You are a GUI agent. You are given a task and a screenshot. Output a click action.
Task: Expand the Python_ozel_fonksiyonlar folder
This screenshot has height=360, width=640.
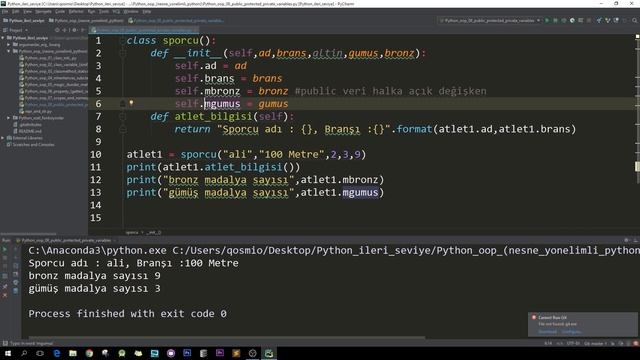(x=9, y=118)
